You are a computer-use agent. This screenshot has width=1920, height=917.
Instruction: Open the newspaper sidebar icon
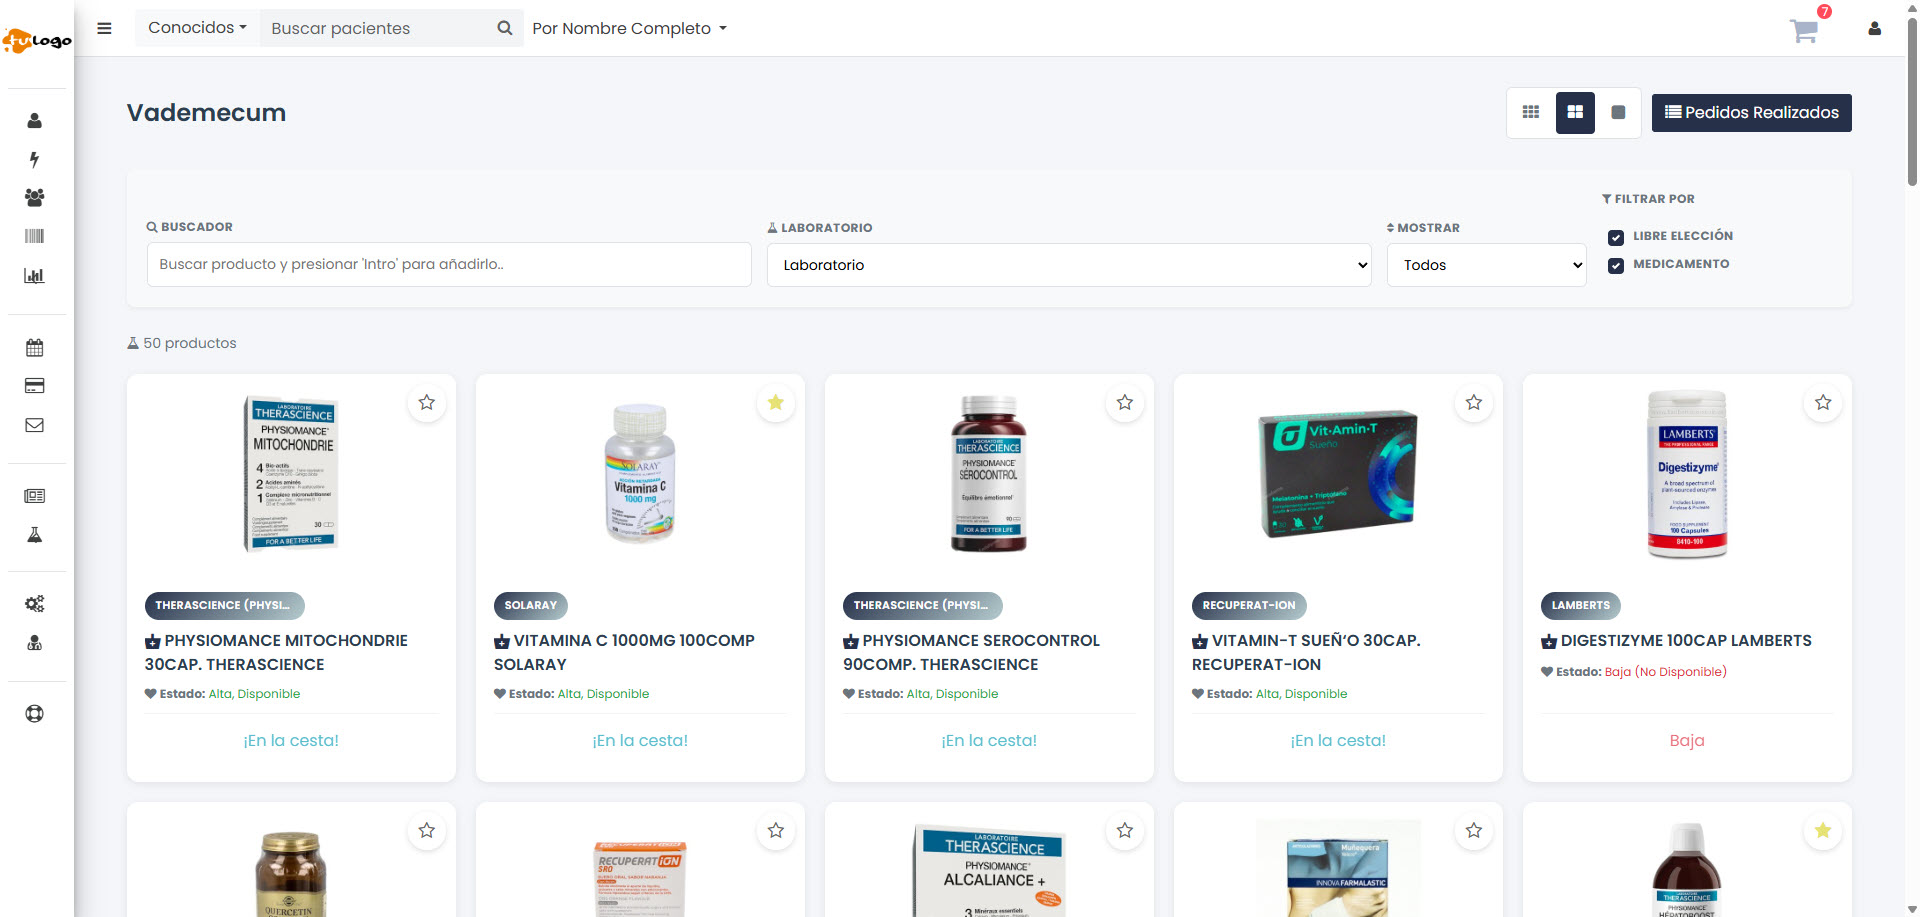click(35, 496)
